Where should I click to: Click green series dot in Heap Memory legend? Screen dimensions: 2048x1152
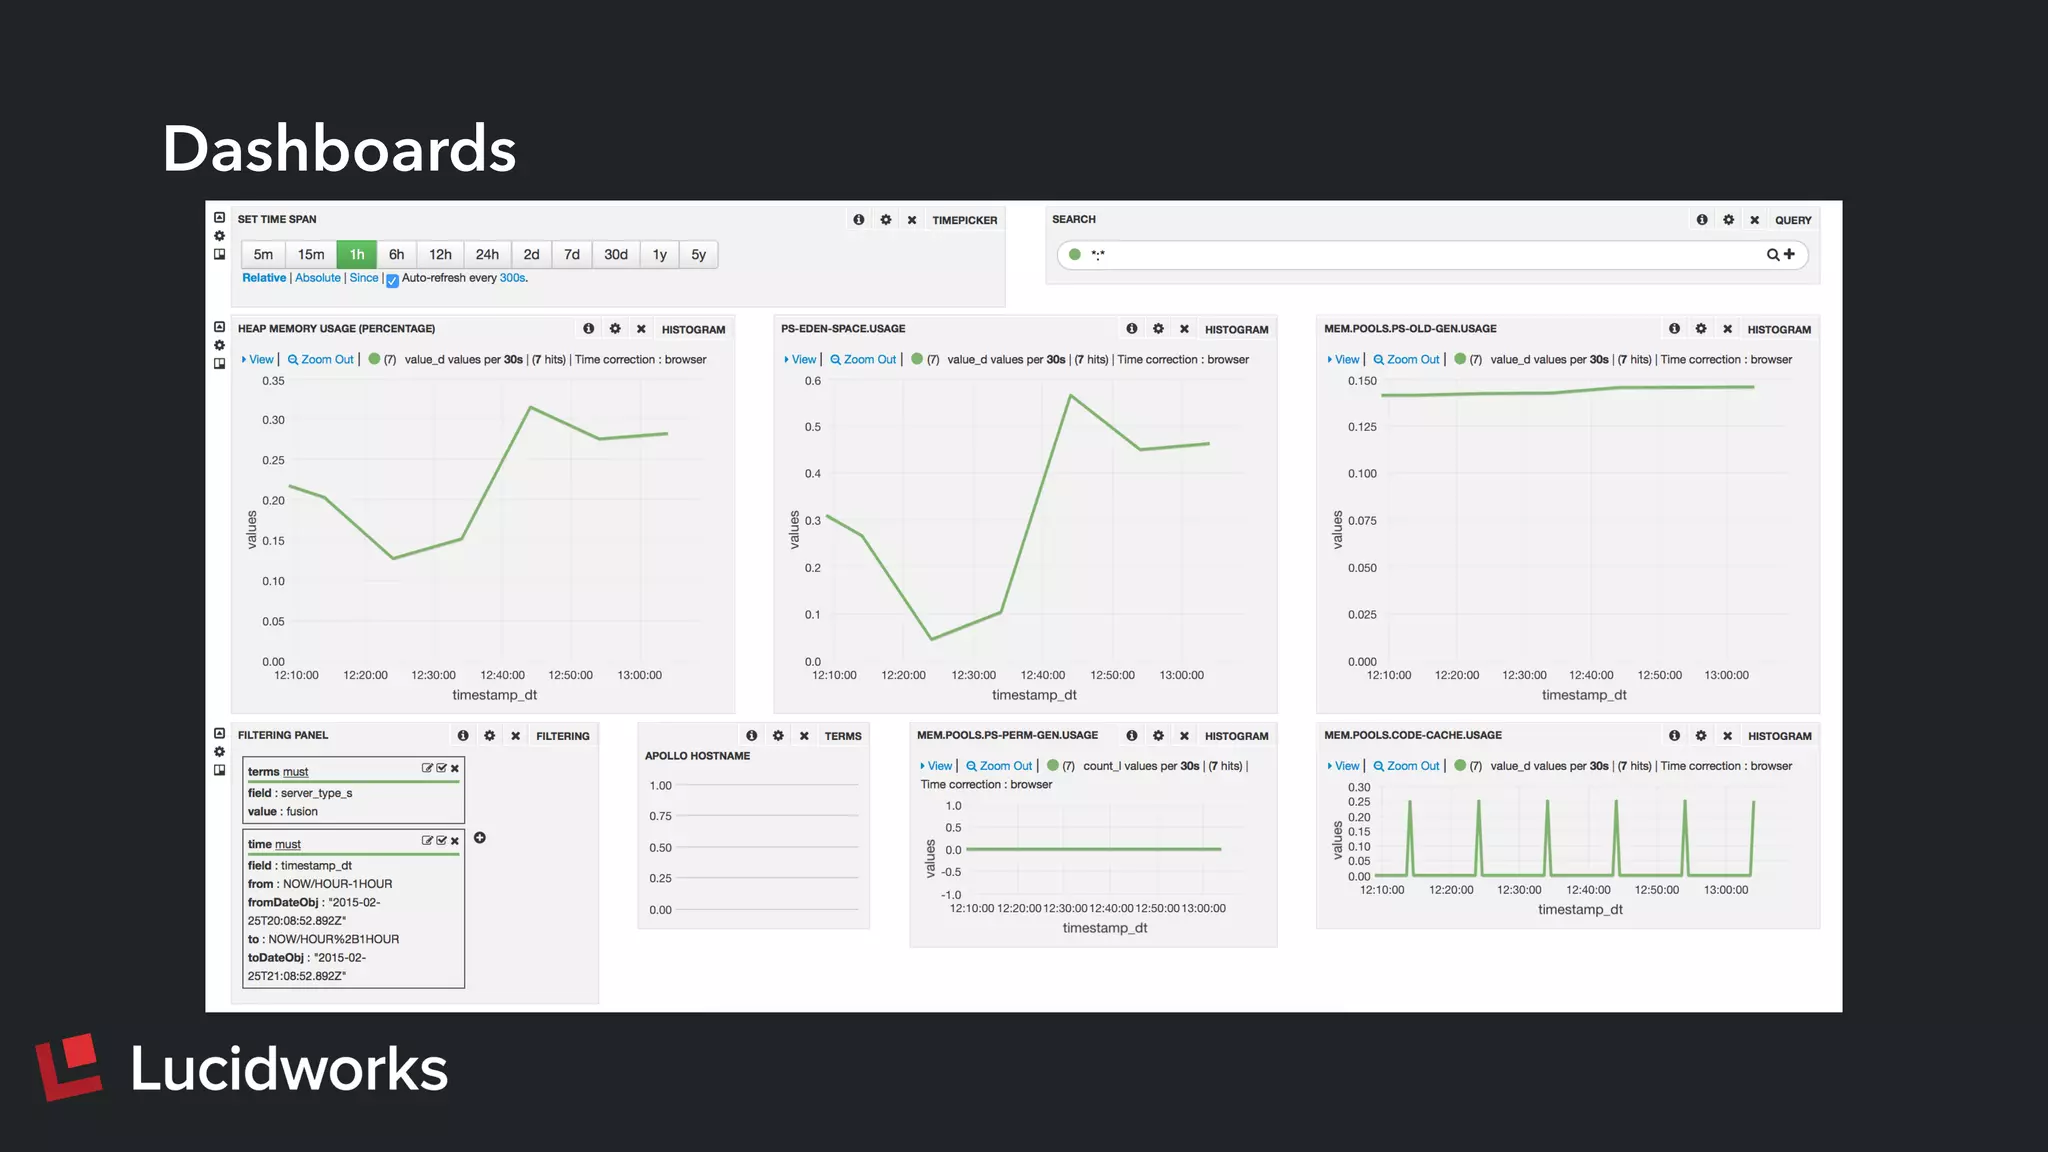click(375, 359)
